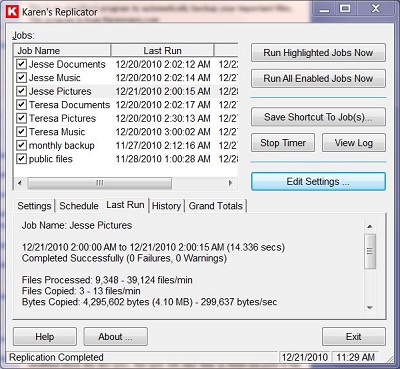Toggle the Teresa Music job checkbox
The height and width of the screenshot is (369, 400).
click(21, 132)
